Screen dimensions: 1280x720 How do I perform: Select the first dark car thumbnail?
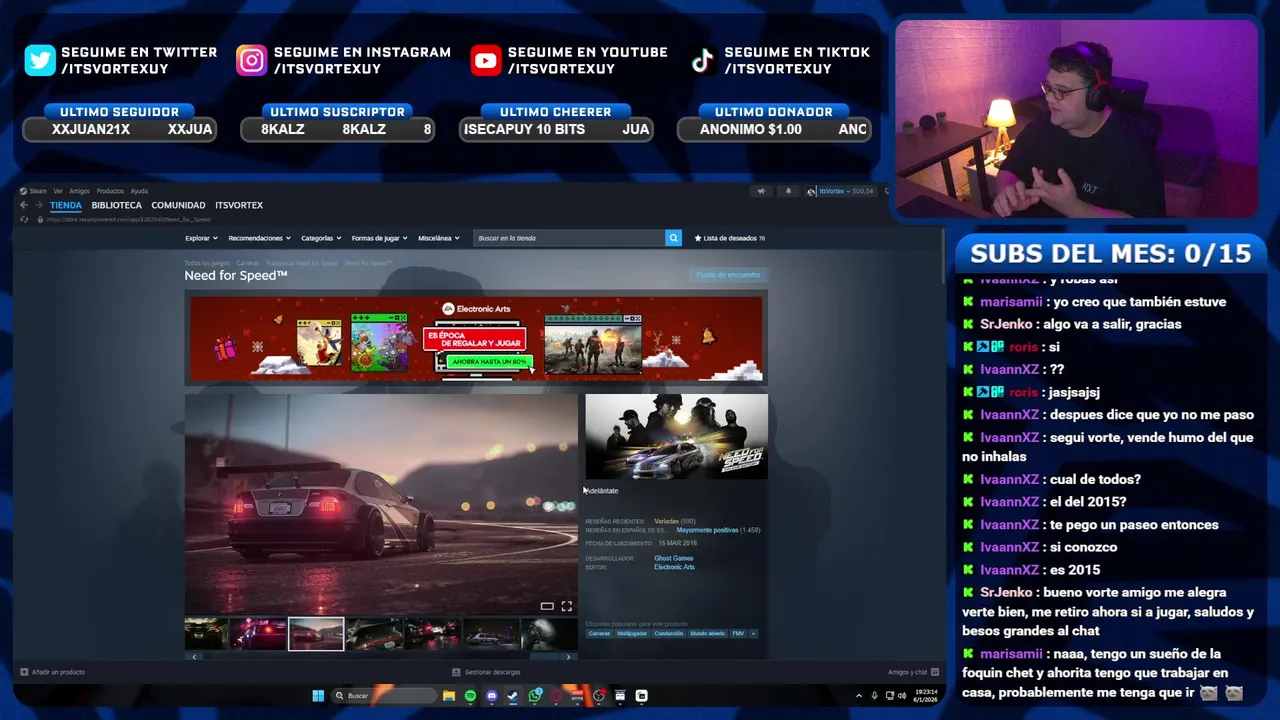click(x=206, y=634)
